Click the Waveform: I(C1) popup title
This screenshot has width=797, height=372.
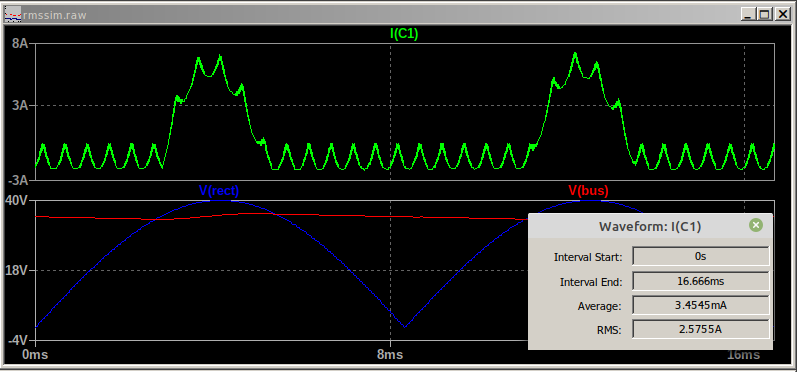pos(650,227)
